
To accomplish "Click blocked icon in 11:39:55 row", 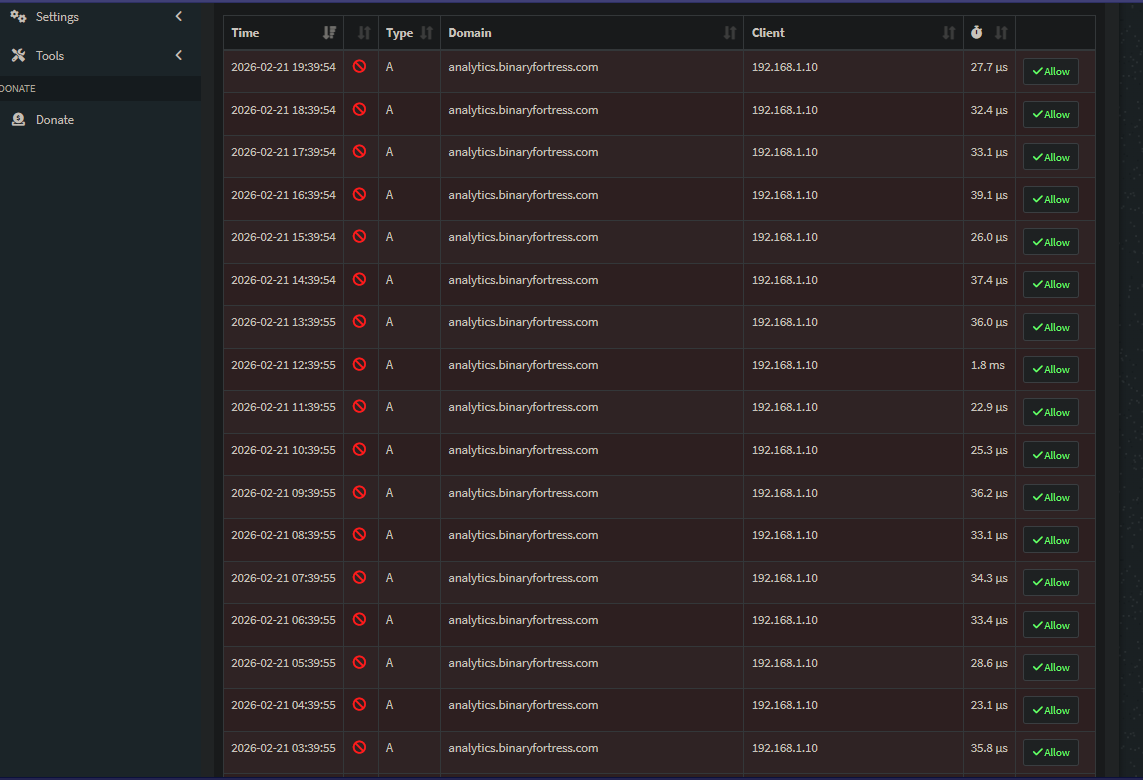I will (x=359, y=407).
